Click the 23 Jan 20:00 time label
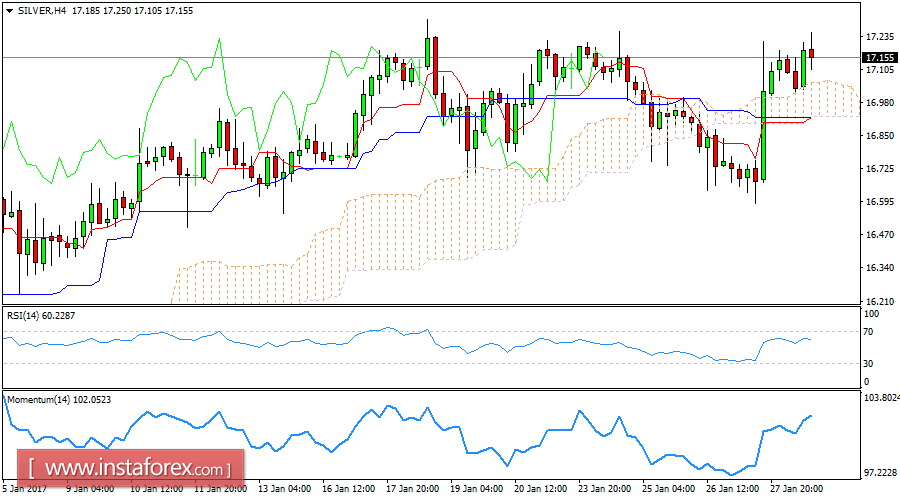This screenshot has height=500, width=900. [604, 489]
